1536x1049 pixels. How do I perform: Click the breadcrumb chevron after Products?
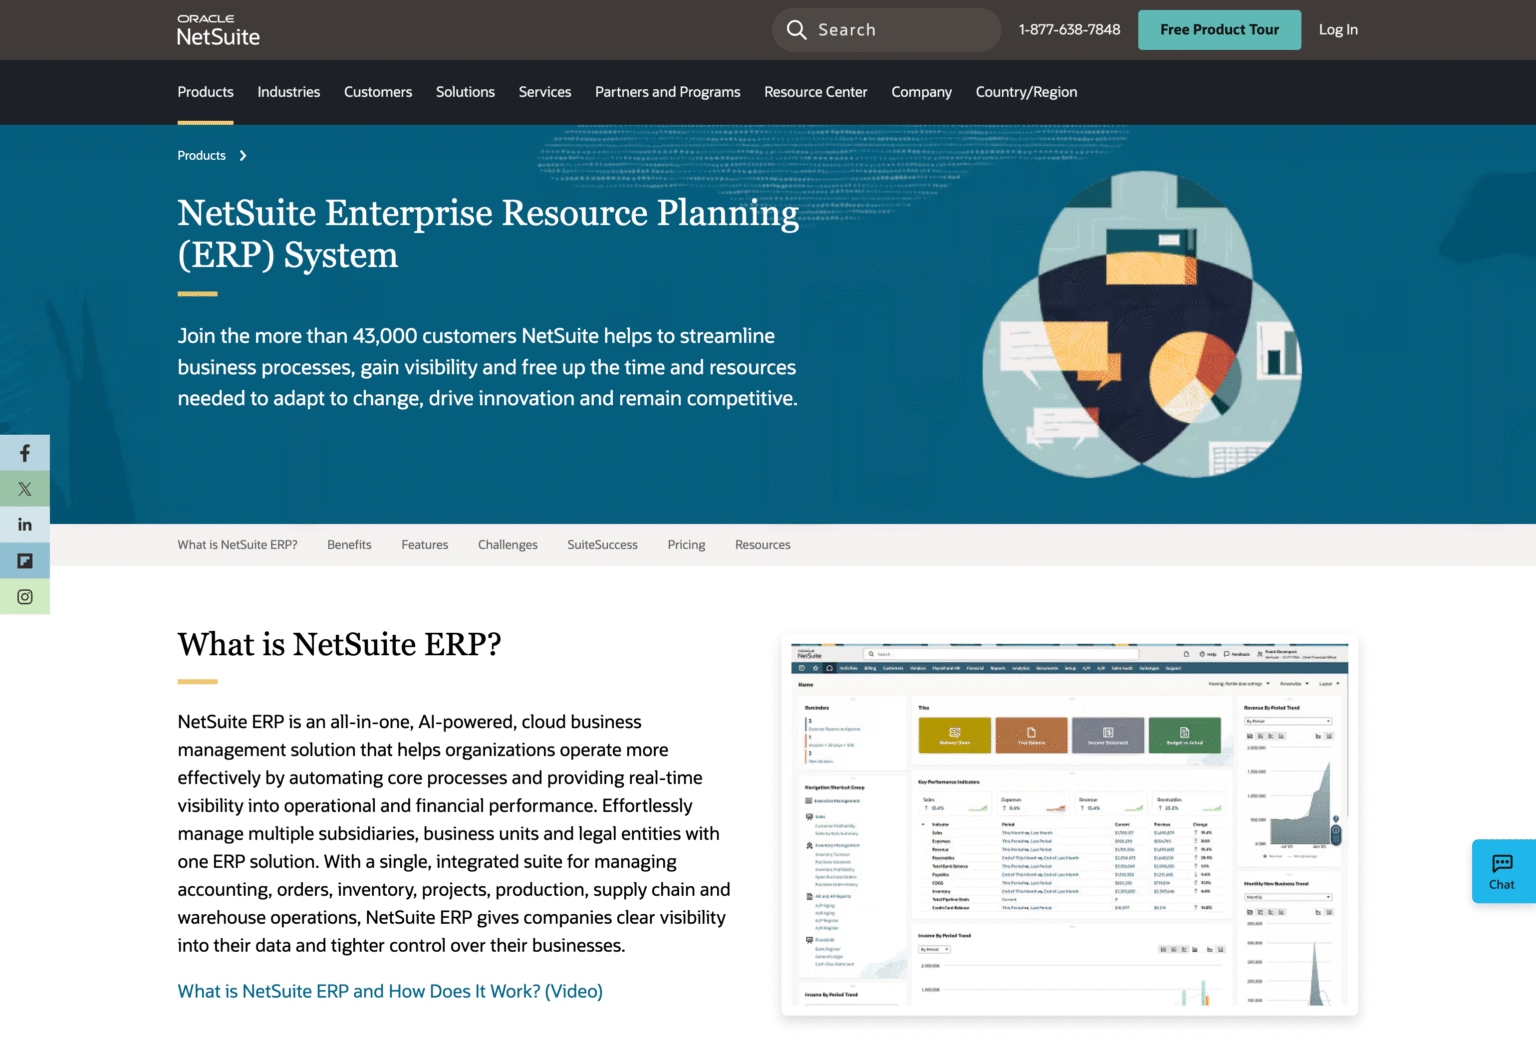[x=243, y=156]
